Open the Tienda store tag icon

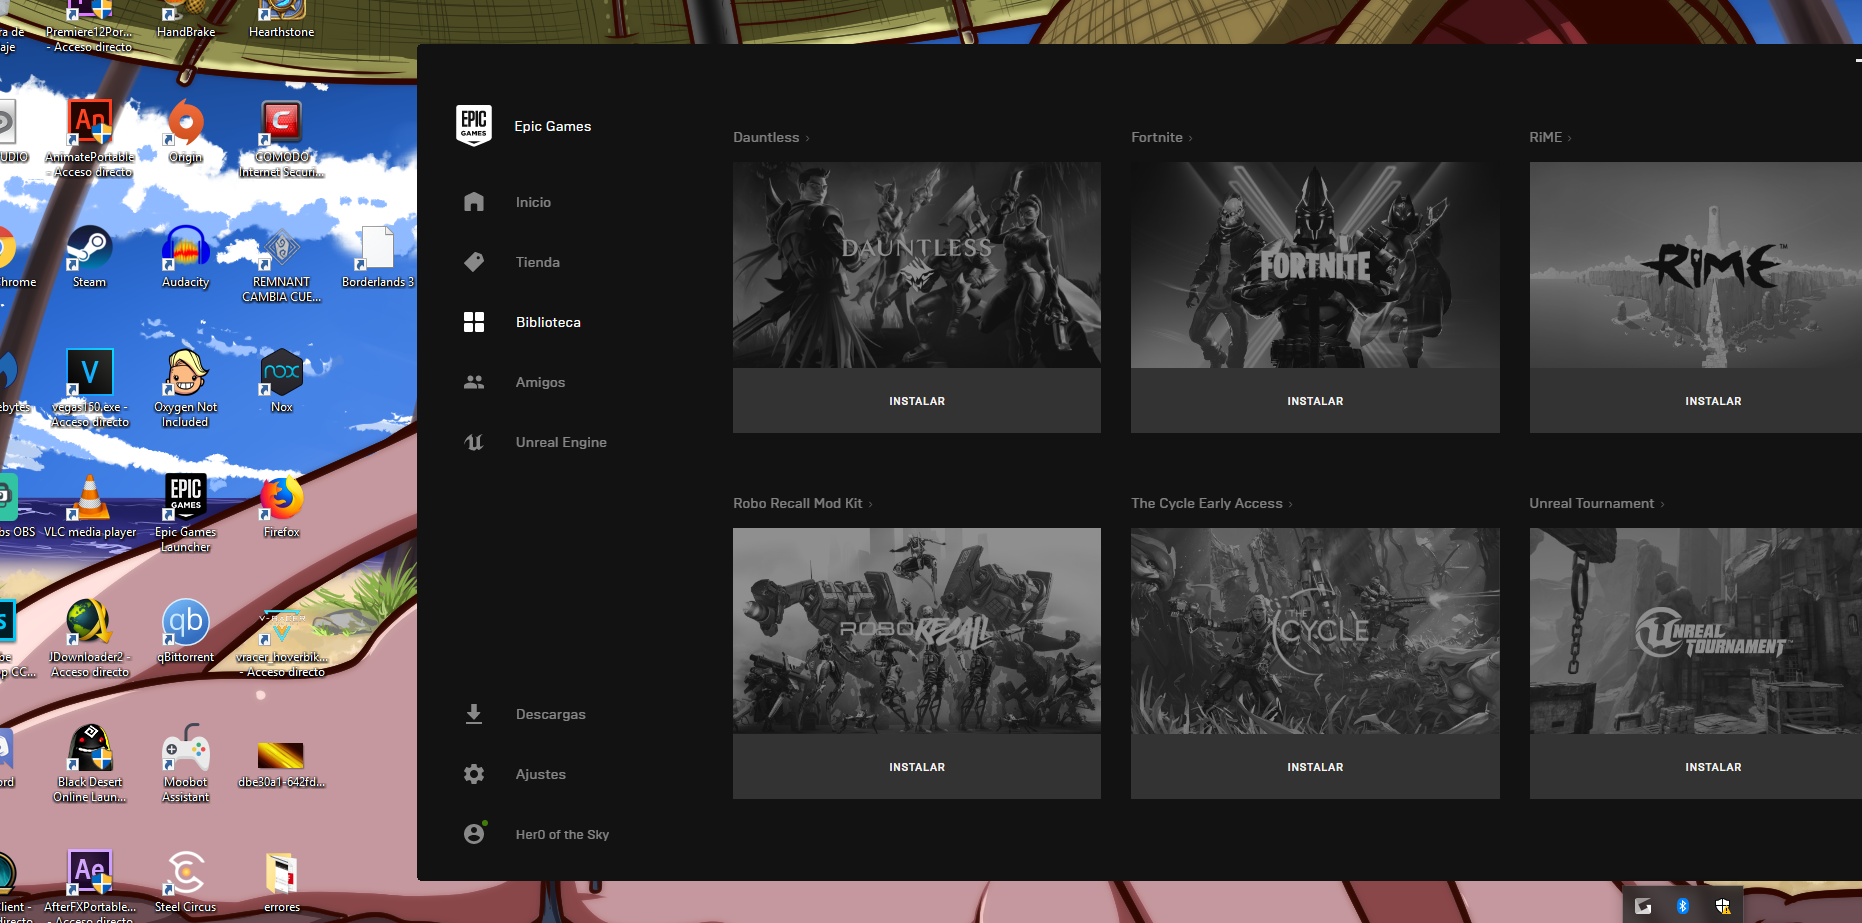(474, 262)
